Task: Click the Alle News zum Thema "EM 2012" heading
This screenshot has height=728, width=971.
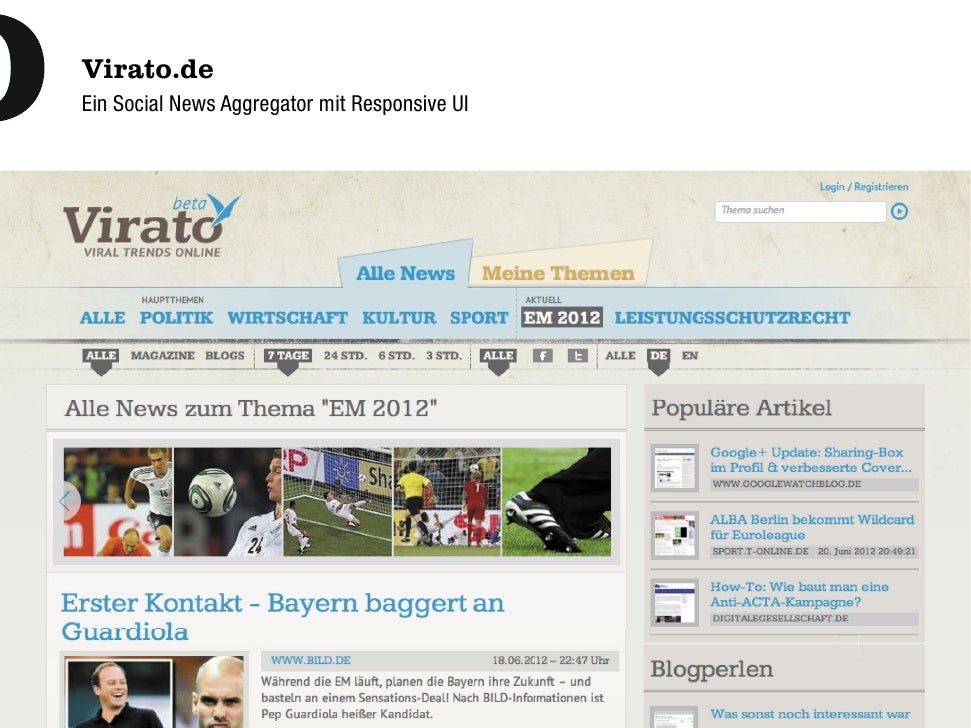Action: pyautogui.click(x=251, y=408)
